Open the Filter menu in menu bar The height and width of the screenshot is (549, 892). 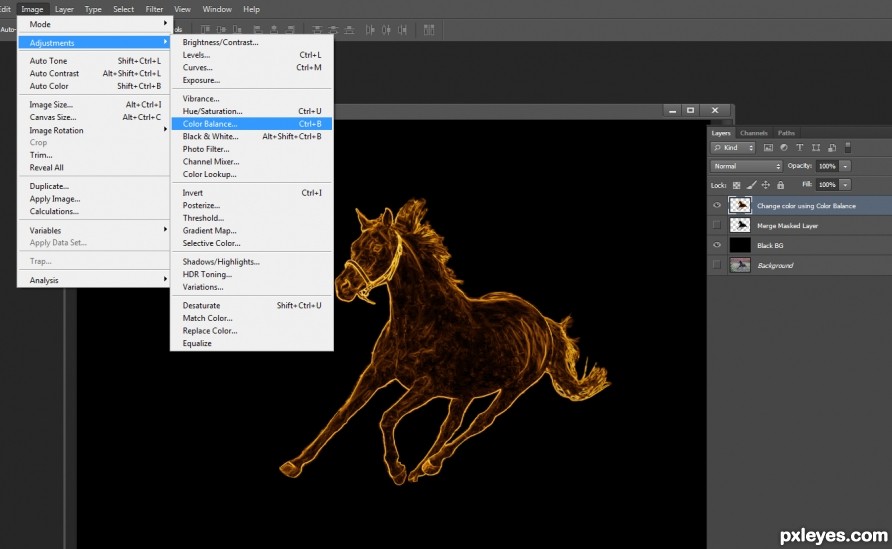154,9
